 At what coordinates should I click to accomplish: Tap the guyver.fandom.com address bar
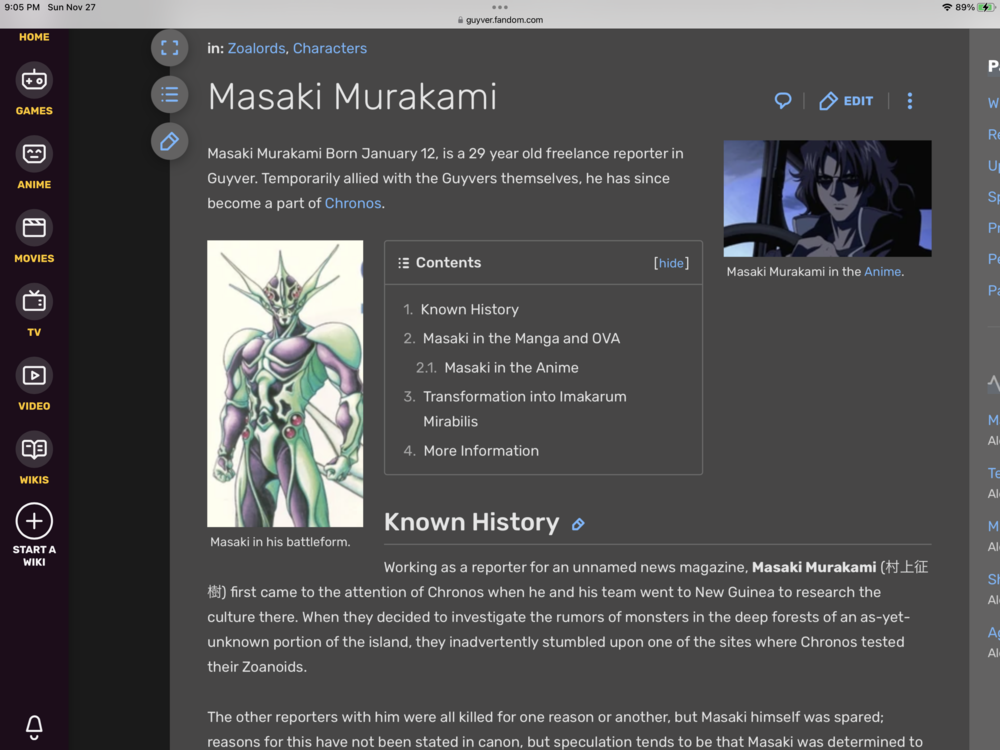click(x=500, y=20)
